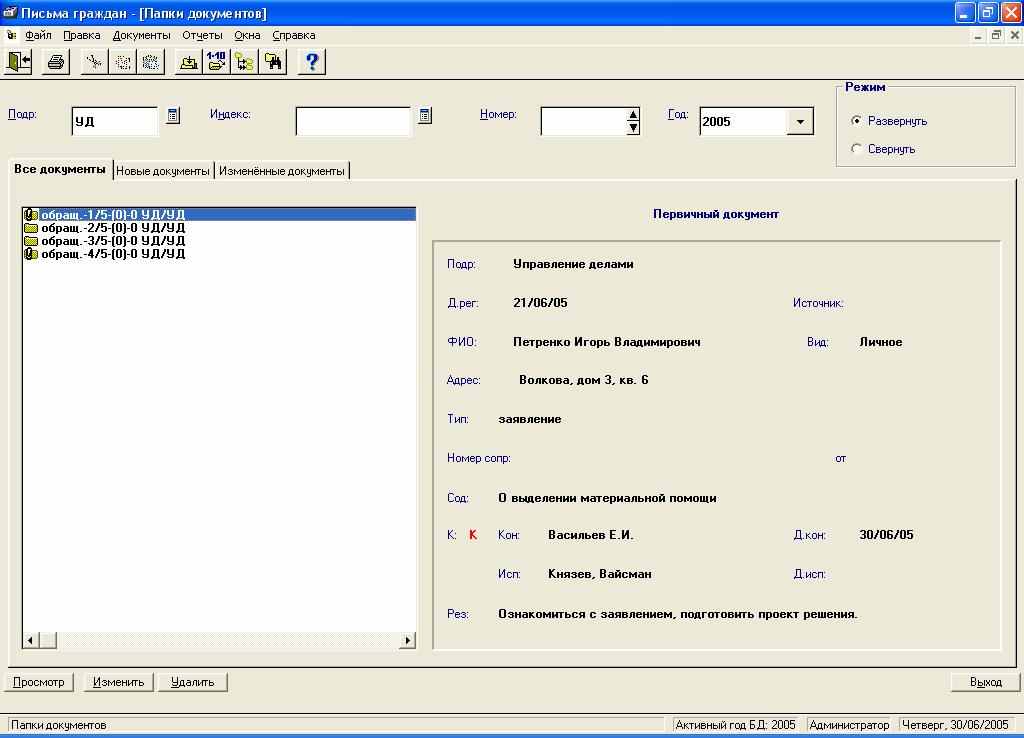Open the Файл menu

[38, 35]
